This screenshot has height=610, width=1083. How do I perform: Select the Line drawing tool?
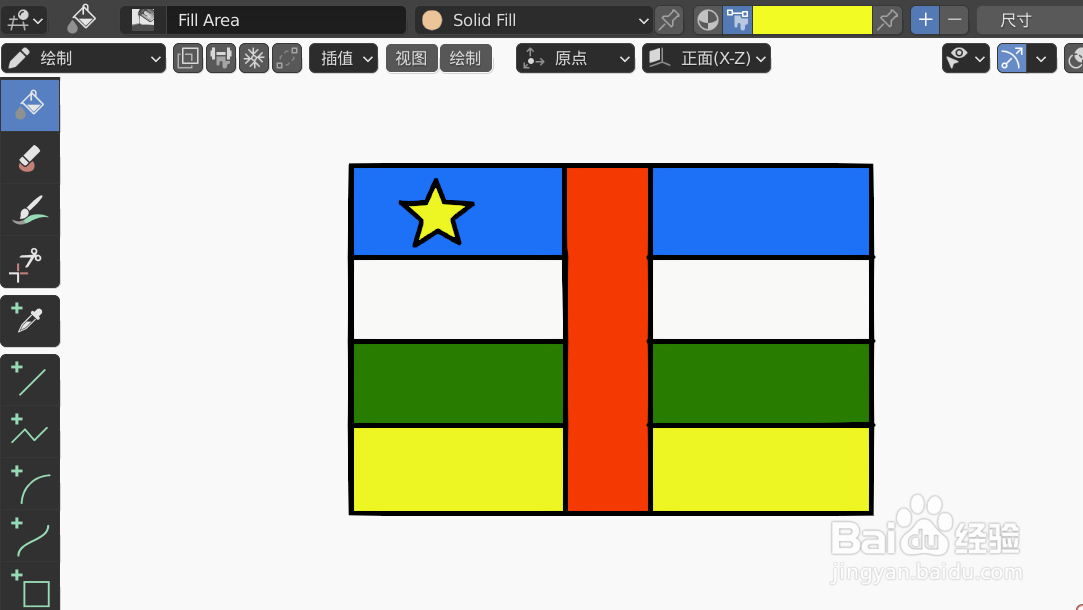pos(30,380)
